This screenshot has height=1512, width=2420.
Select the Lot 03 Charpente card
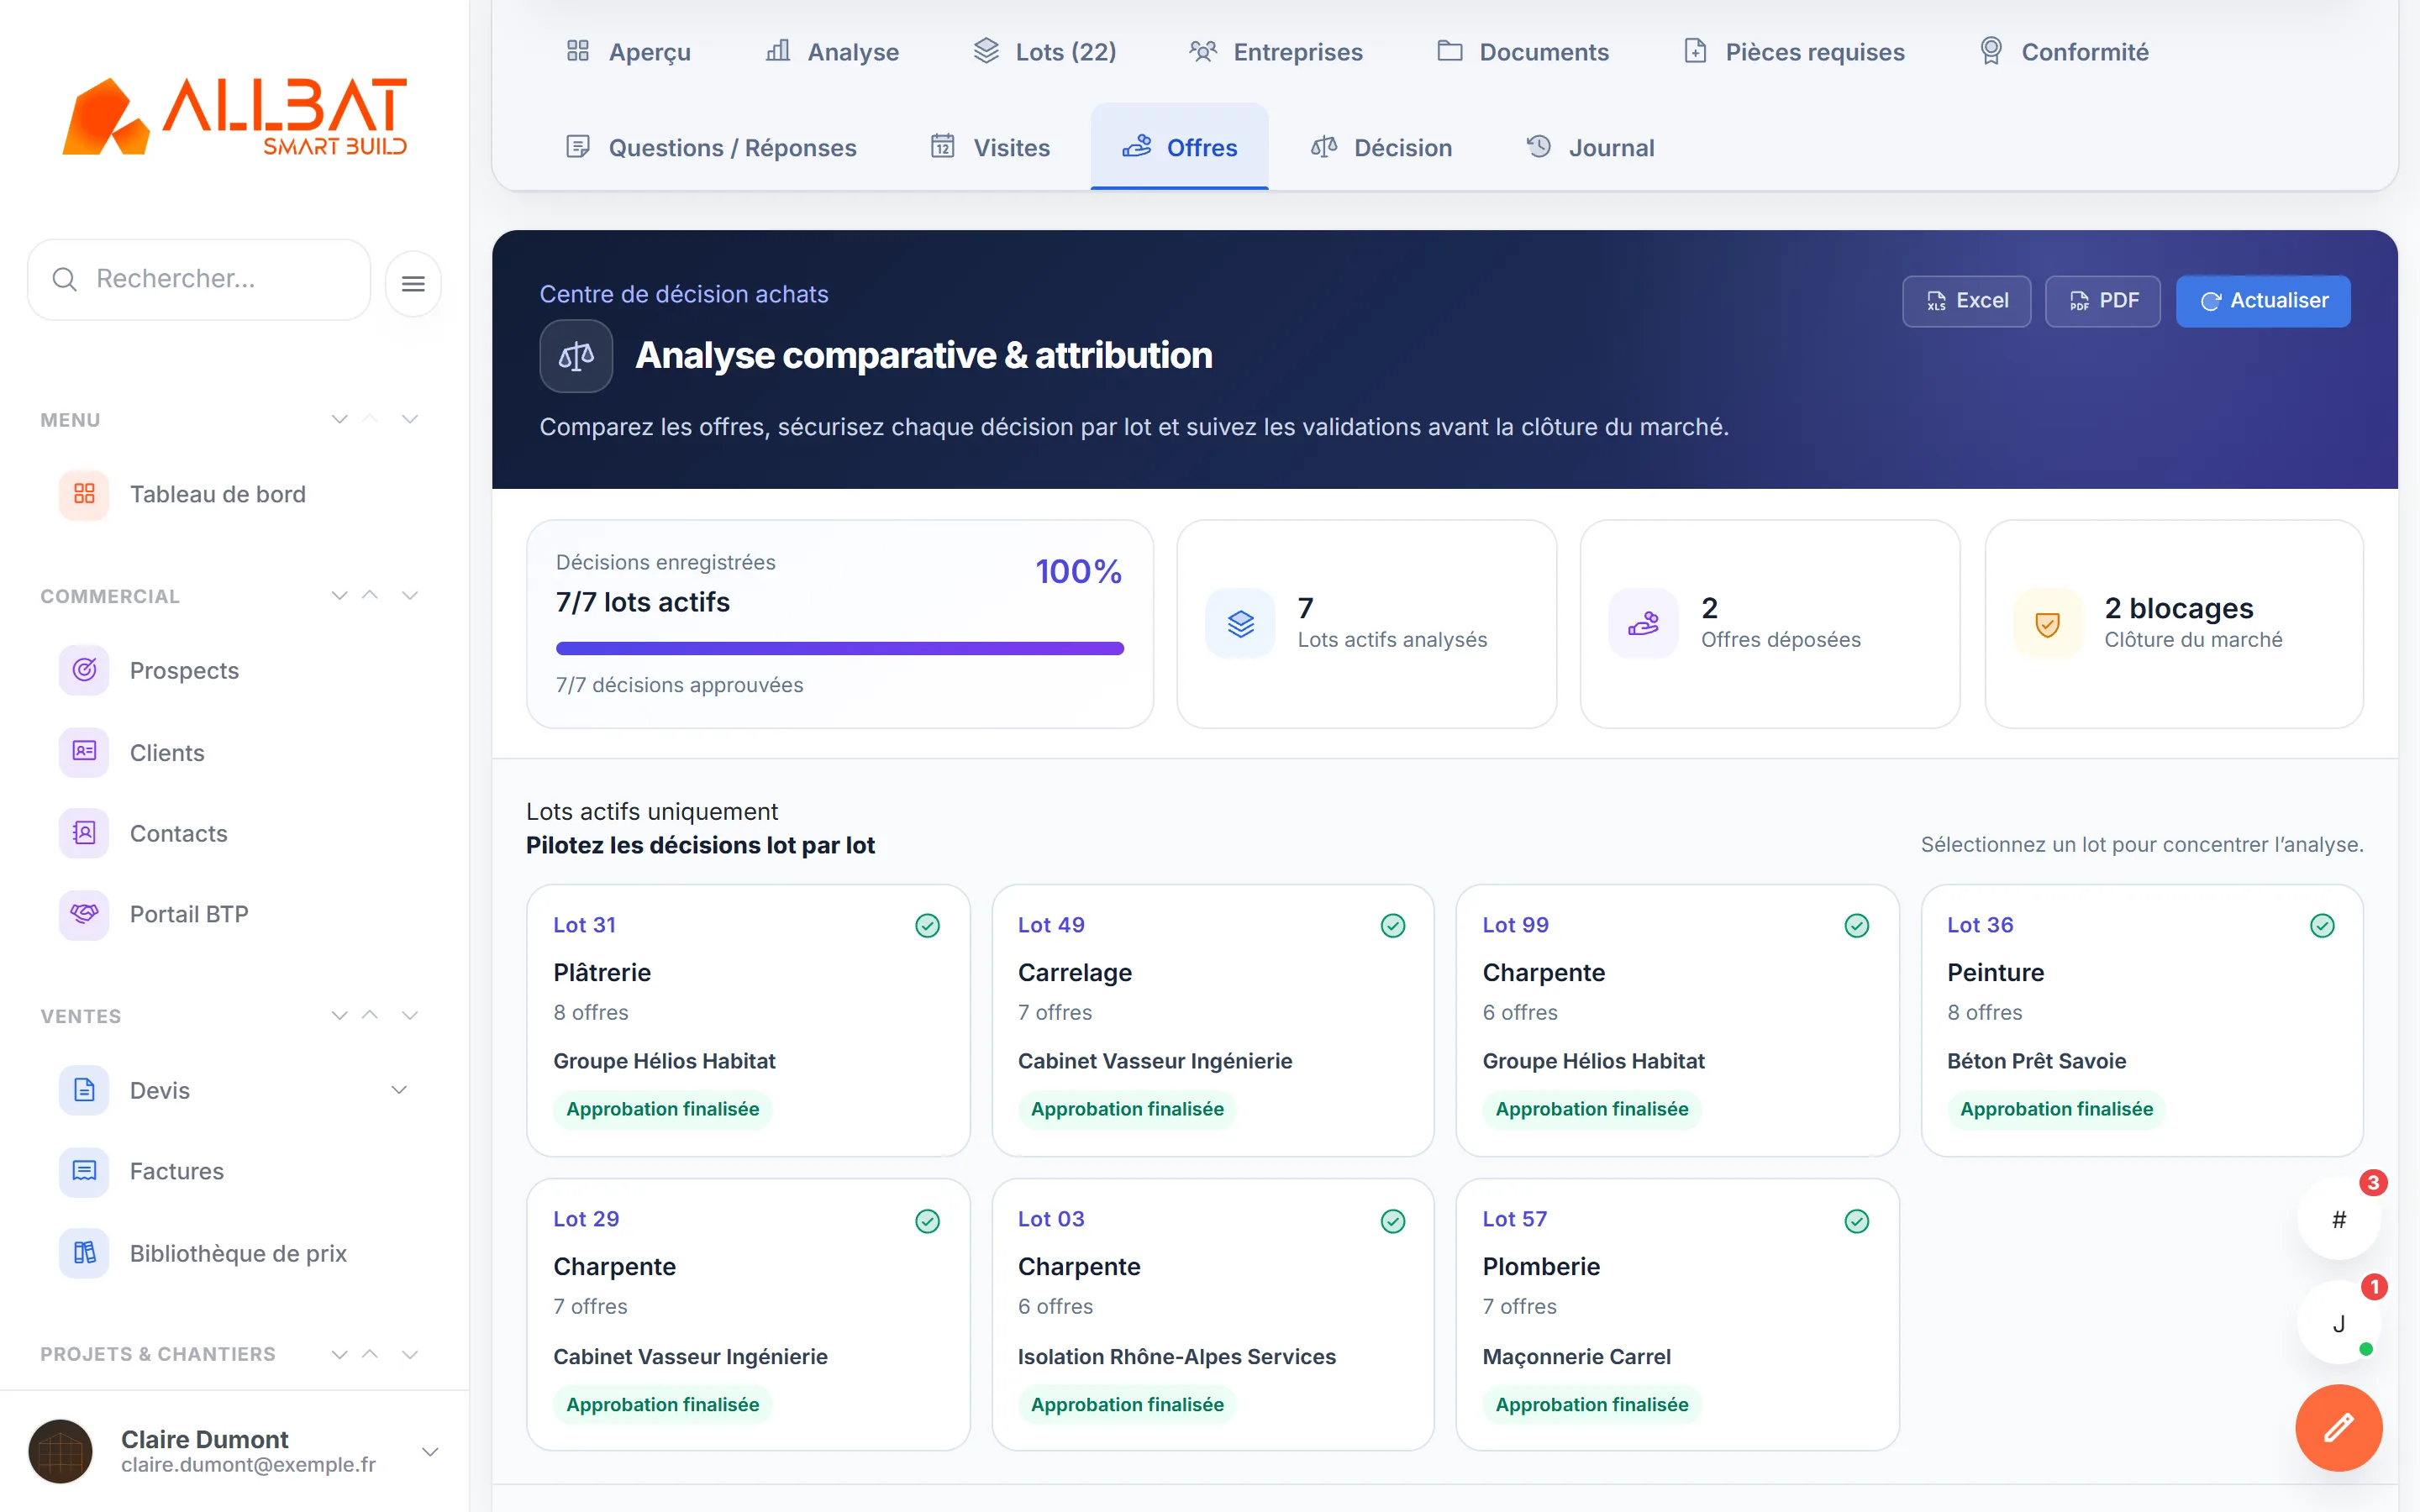(1212, 1314)
